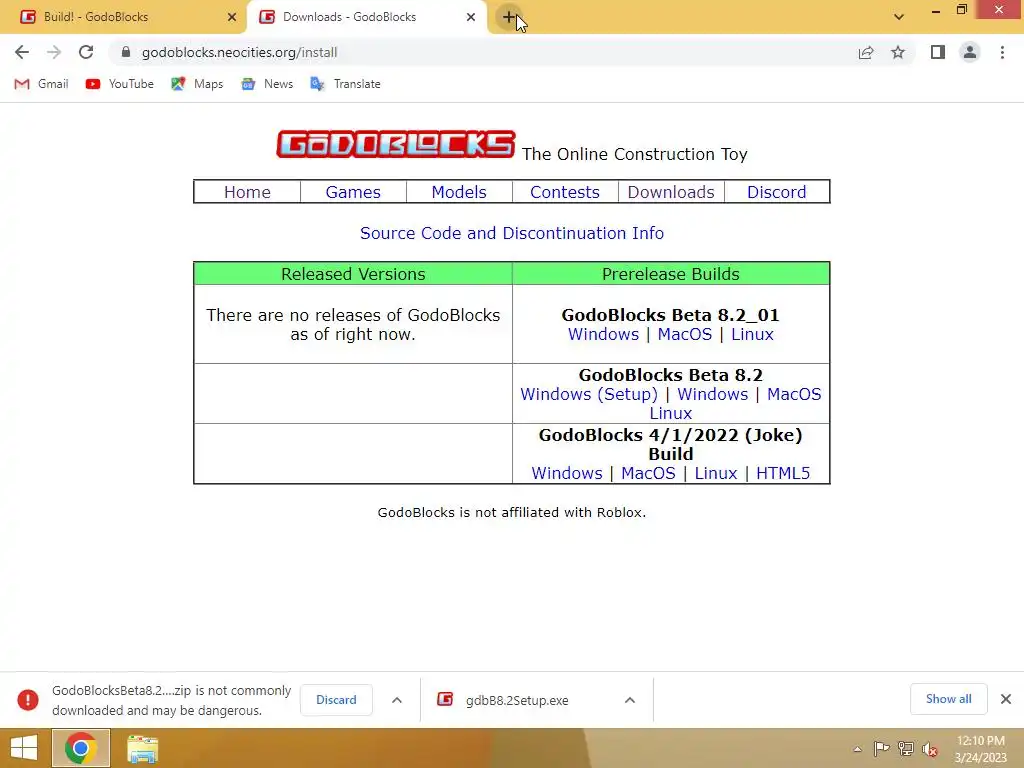Viewport: 1024px width, 768px height.
Task: Open Chrome three-dot menu
Action: tap(1002, 52)
